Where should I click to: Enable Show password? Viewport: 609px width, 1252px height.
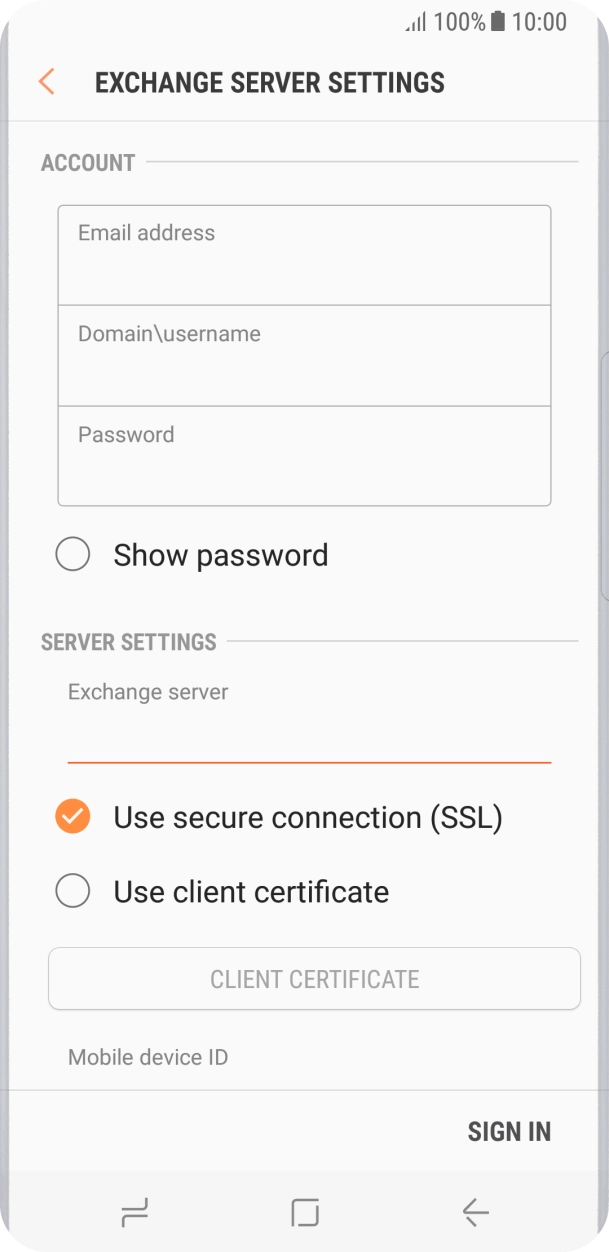coord(72,554)
